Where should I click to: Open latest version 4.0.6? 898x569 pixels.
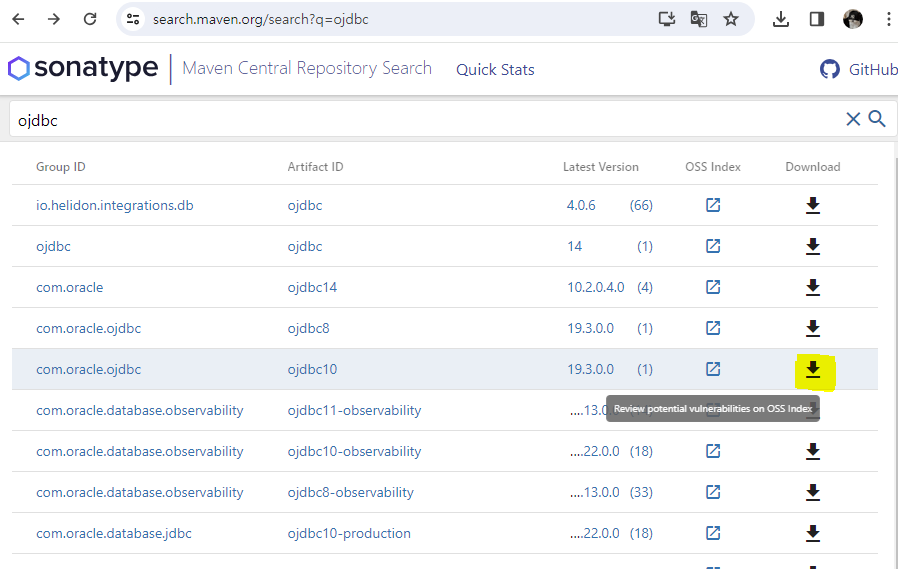pos(581,205)
